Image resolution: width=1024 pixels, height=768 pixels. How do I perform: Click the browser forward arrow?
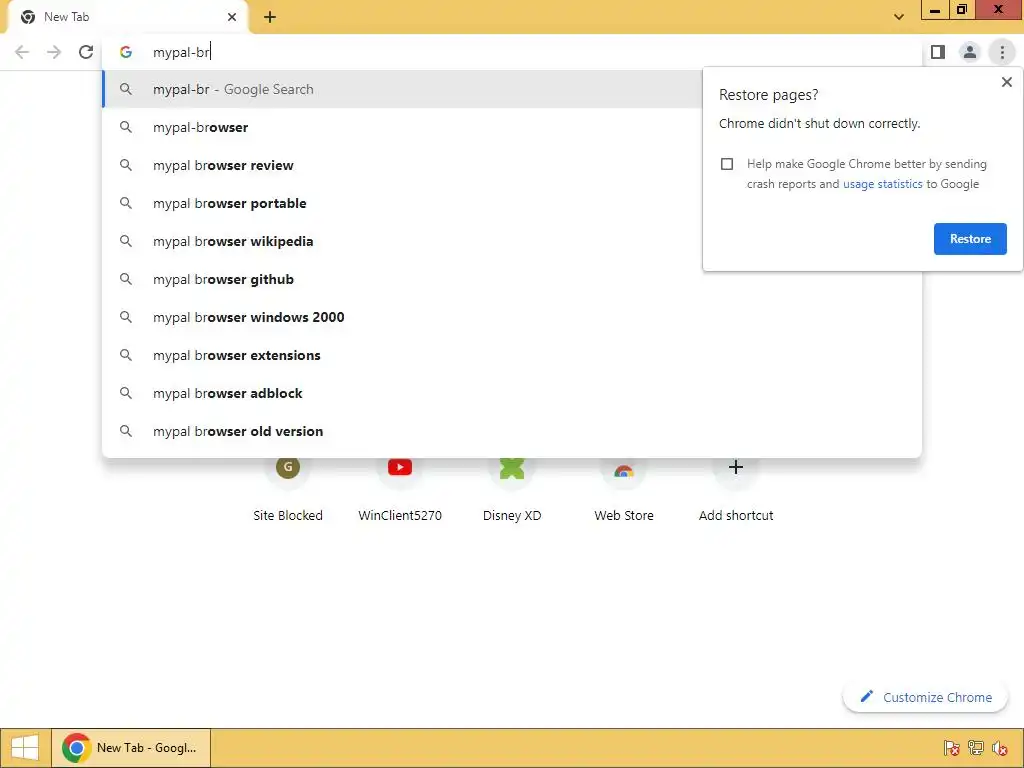[x=54, y=52]
